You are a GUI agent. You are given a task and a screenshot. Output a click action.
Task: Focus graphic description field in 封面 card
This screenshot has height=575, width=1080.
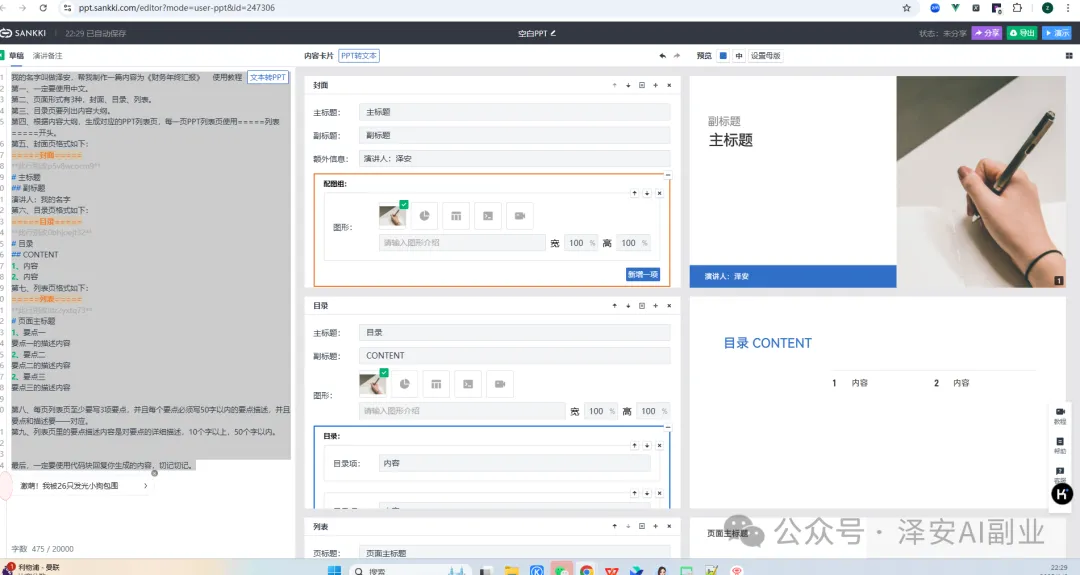(461, 243)
